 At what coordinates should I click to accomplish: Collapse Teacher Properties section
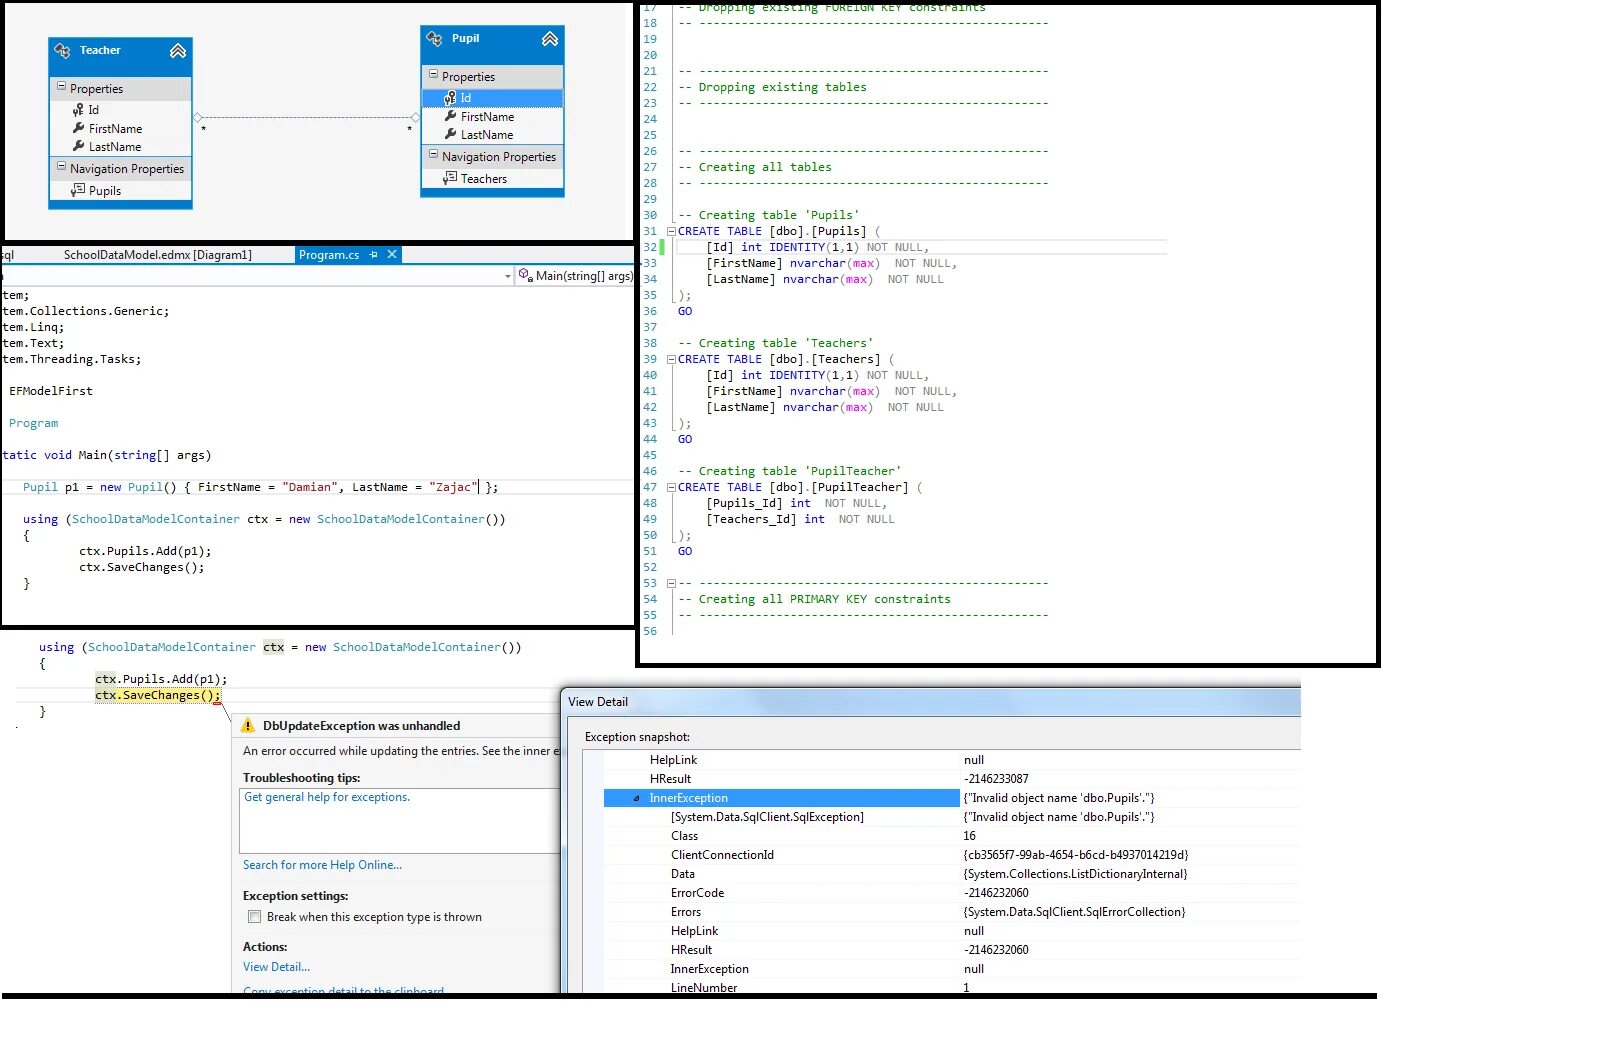tap(61, 87)
